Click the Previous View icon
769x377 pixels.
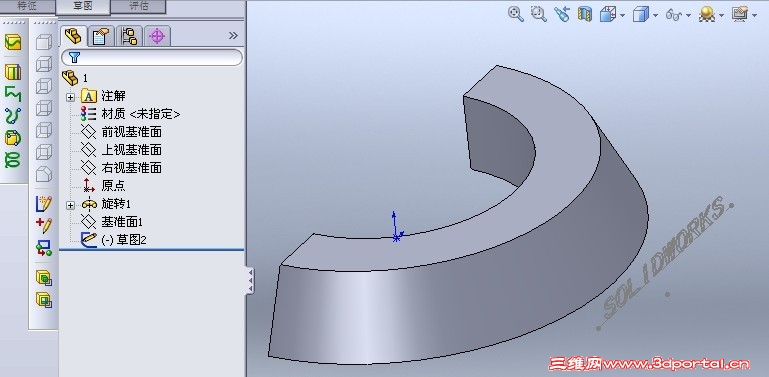pyautogui.click(x=562, y=14)
